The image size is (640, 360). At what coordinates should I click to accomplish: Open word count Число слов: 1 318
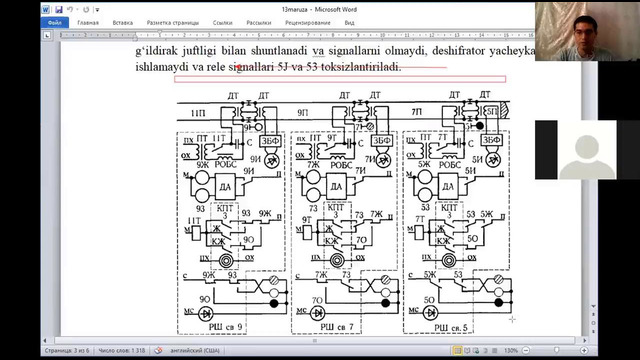[x=122, y=351]
